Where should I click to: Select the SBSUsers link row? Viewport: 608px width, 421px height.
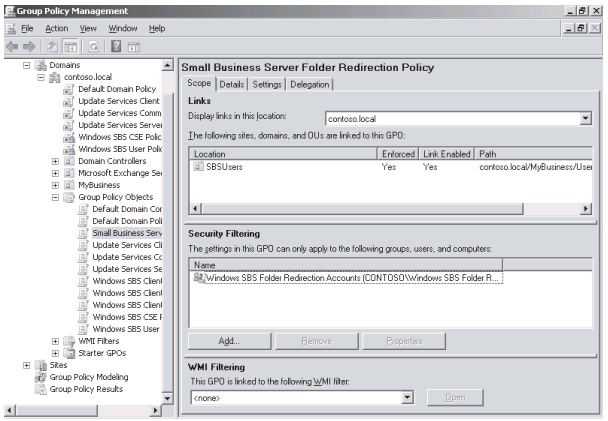coord(390,167)
